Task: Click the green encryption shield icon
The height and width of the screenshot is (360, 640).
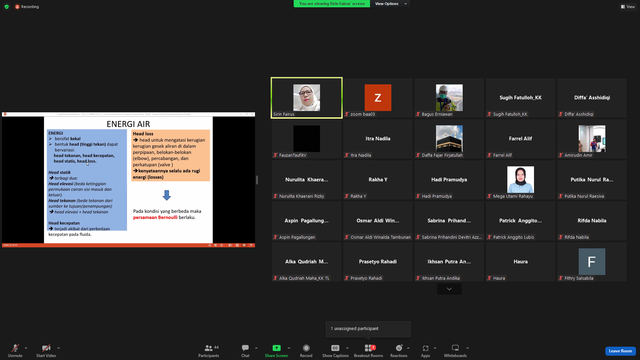Action: pyautogui.click(x=7, y=7)
